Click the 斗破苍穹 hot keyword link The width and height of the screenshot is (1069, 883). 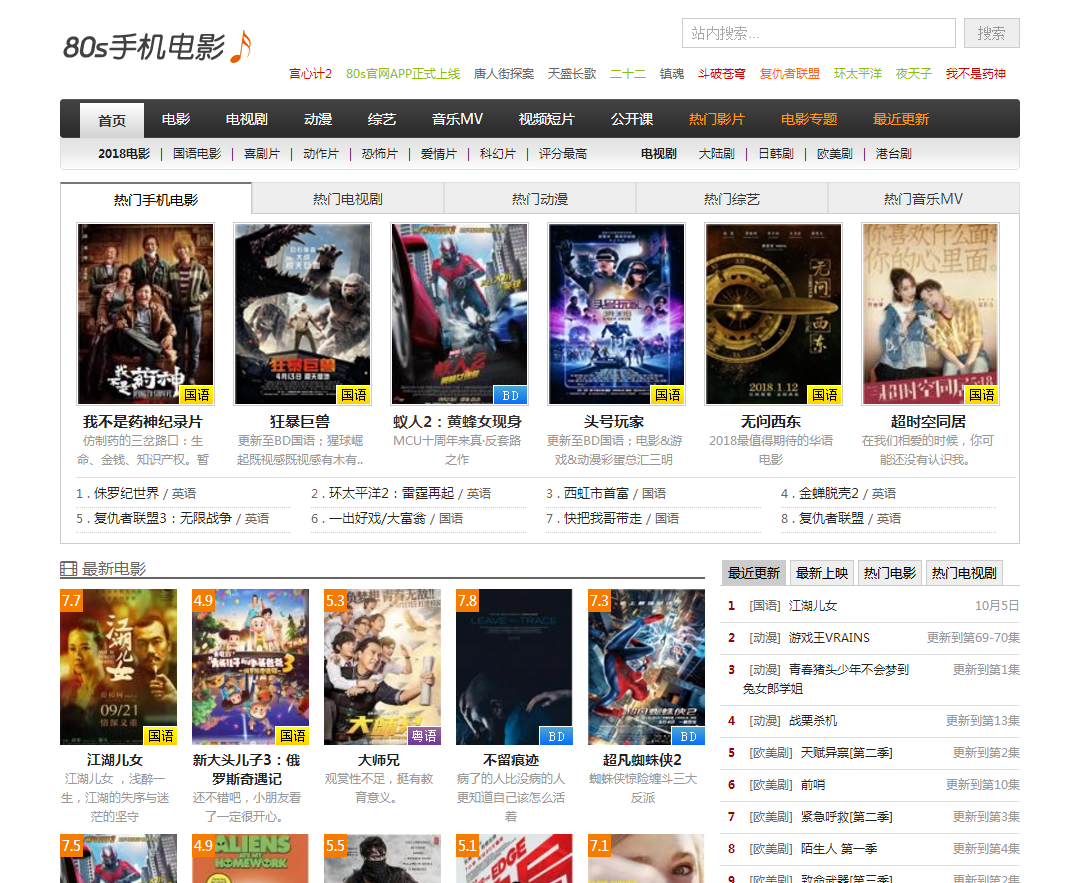(x=721, y=74)
